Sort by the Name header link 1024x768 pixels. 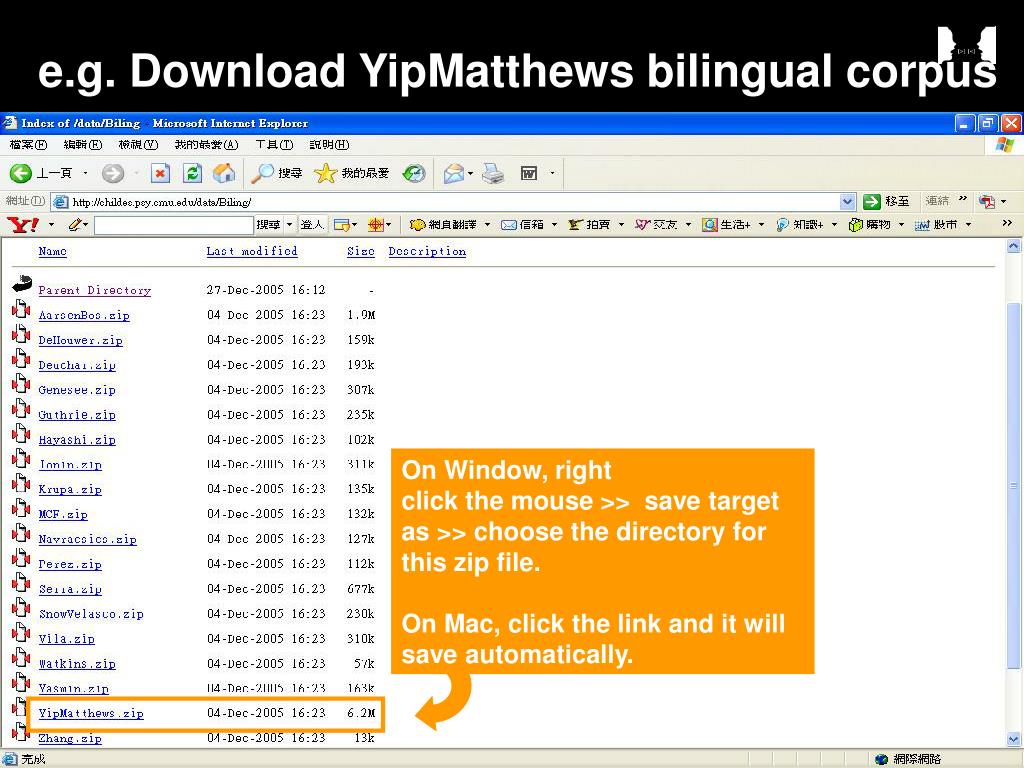(52, 251)
